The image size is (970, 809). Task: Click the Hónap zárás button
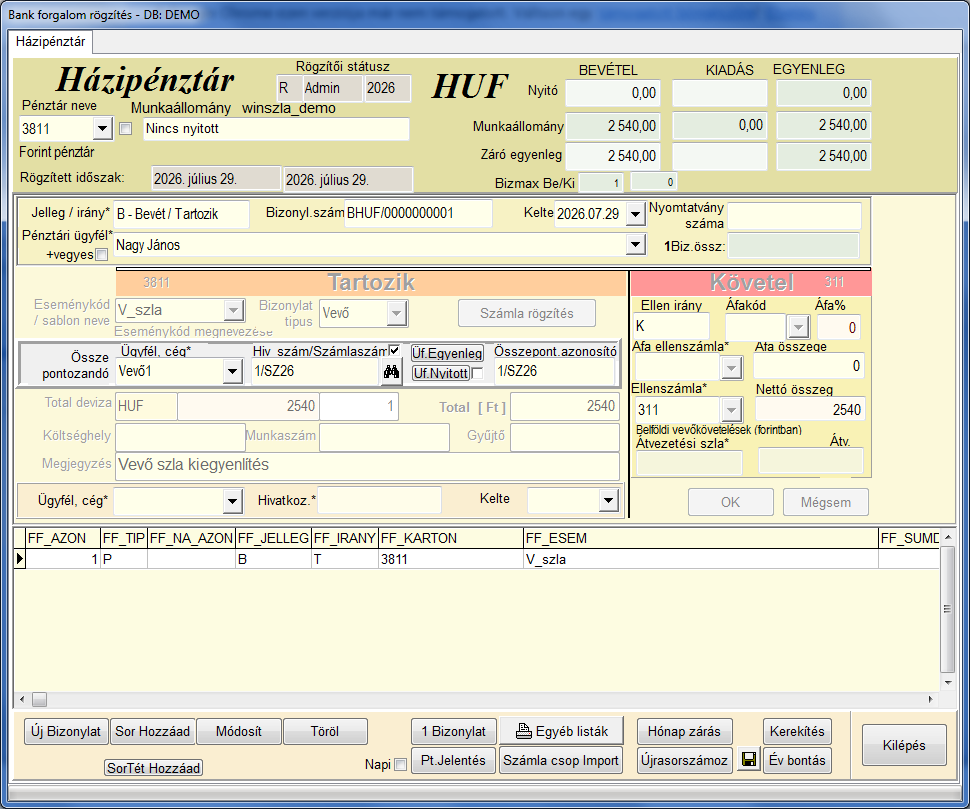(684, 731)
